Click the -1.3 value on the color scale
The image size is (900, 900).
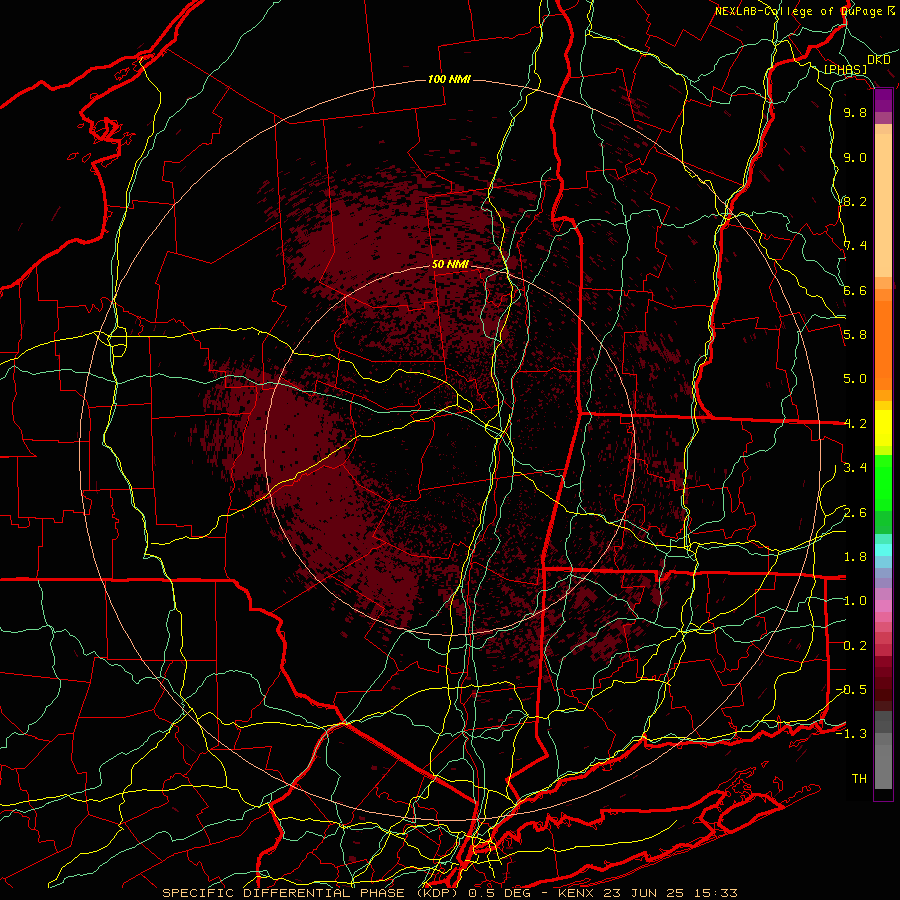(851, 734)
